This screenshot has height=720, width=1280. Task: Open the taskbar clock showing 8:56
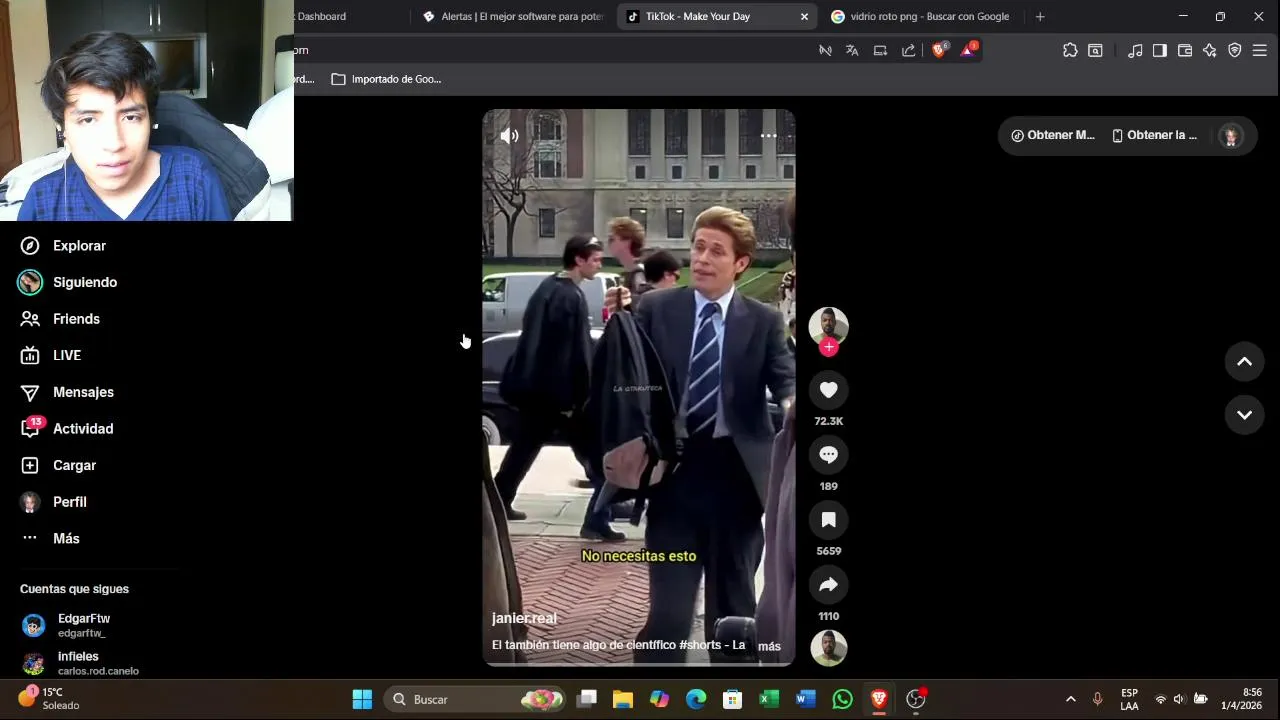tap(1241, 699)
